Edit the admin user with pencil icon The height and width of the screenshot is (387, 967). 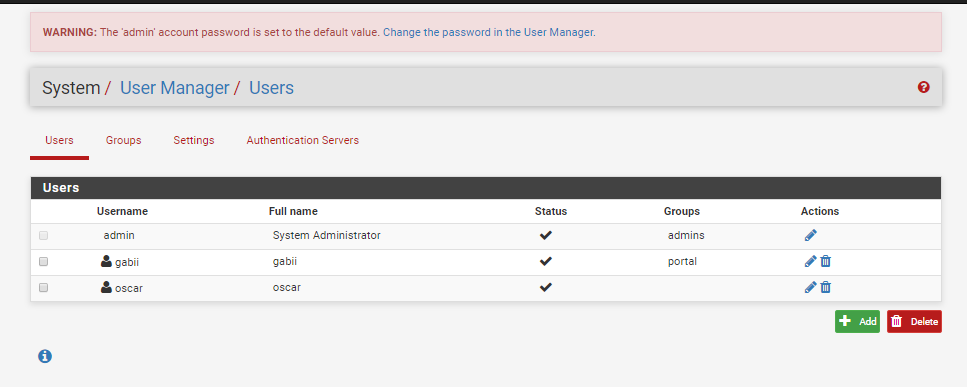click(810, 235)
